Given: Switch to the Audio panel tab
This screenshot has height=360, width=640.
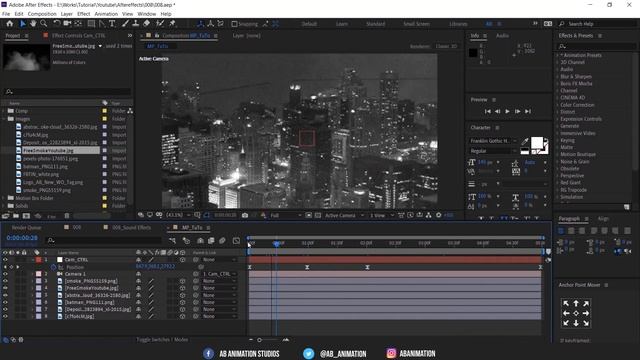Looking at the screenshot, I should (502, 36).
